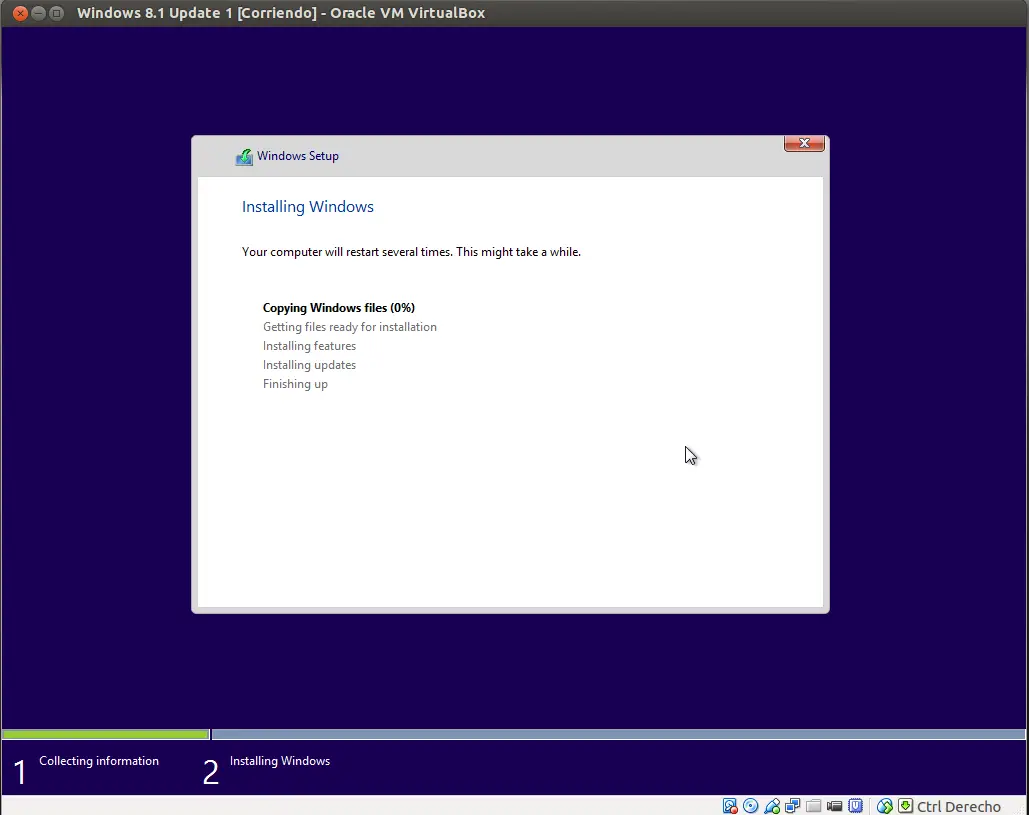Click the keyboard capture arrow icon
The height and width of the screenshot is (815, 1029).
(x=906, y=806)
